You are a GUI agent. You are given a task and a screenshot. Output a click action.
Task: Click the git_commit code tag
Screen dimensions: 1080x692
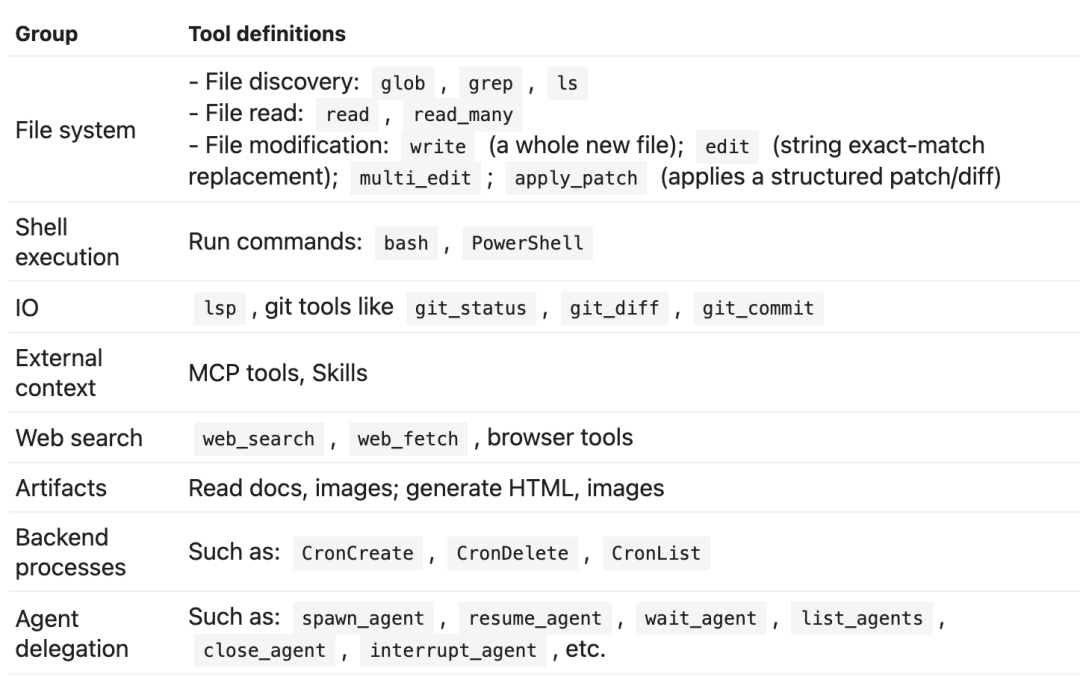(758, 308)
